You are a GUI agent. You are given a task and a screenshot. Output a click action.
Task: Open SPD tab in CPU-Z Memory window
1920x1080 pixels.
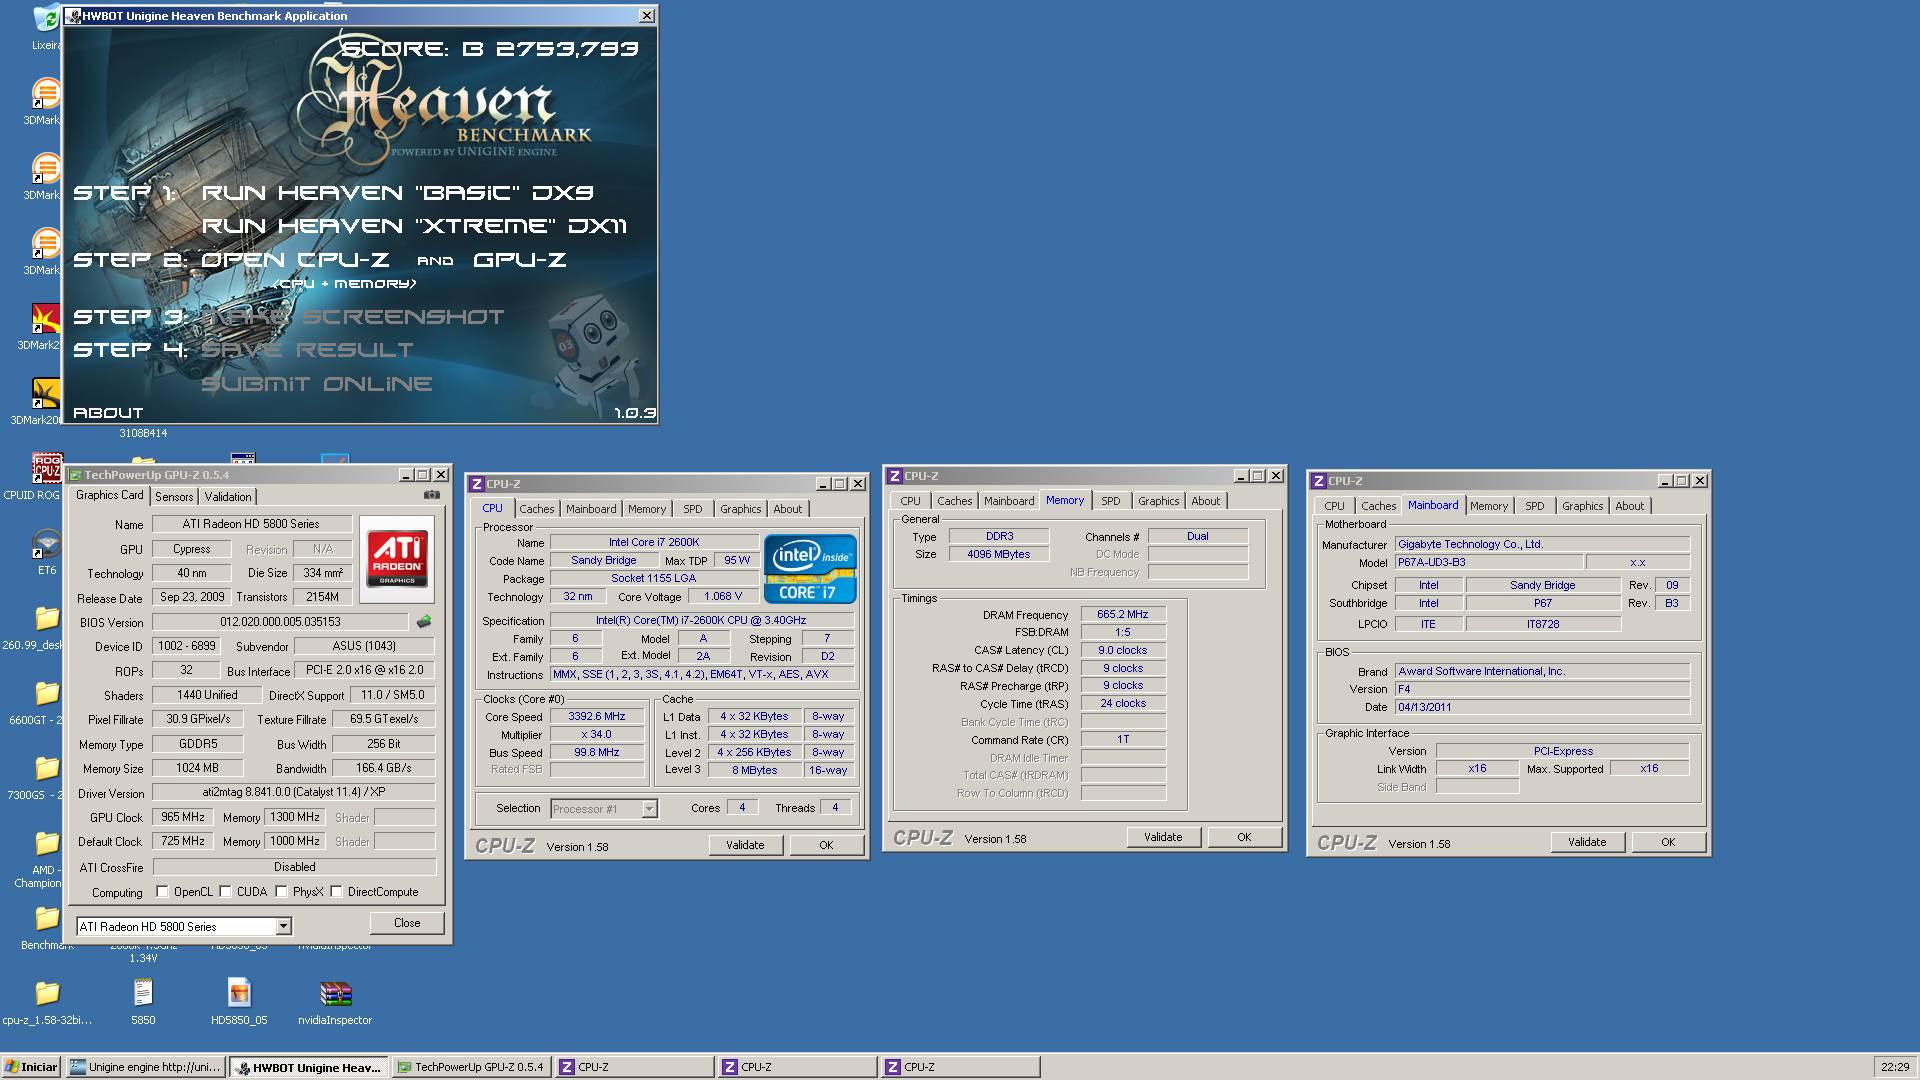coord(1111,501)
